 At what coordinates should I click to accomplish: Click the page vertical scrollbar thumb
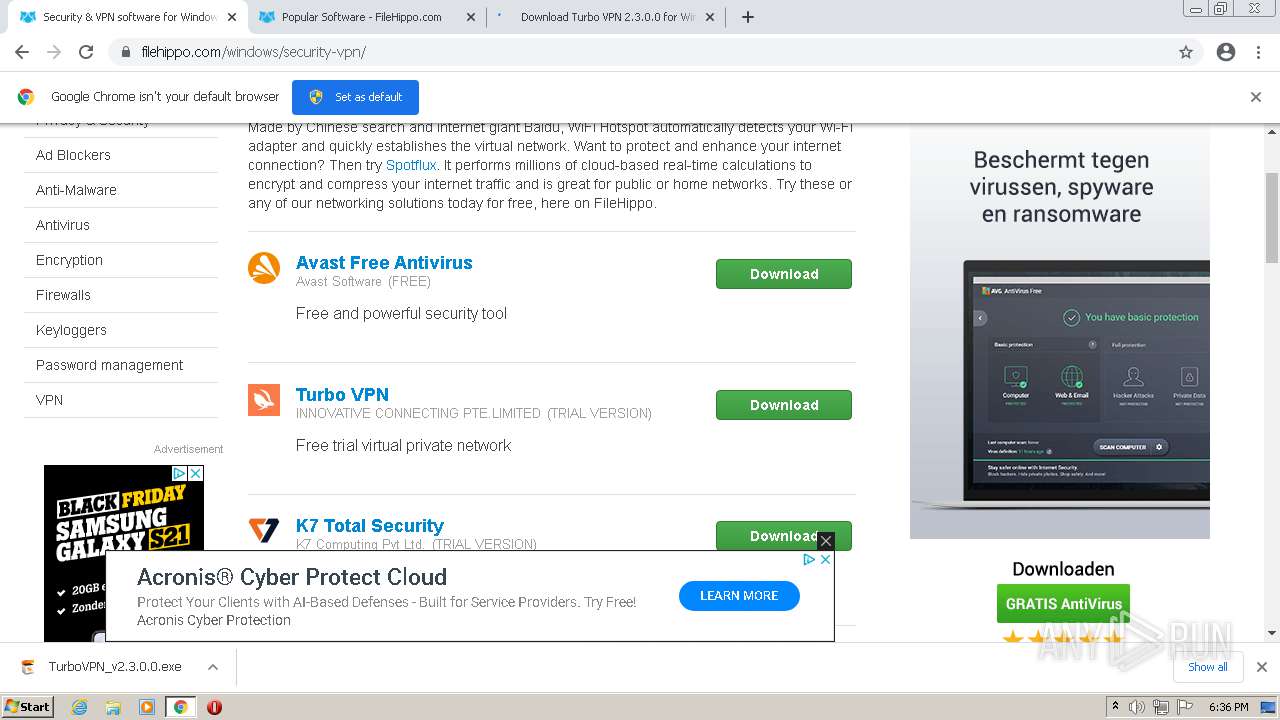[1272, 218]
